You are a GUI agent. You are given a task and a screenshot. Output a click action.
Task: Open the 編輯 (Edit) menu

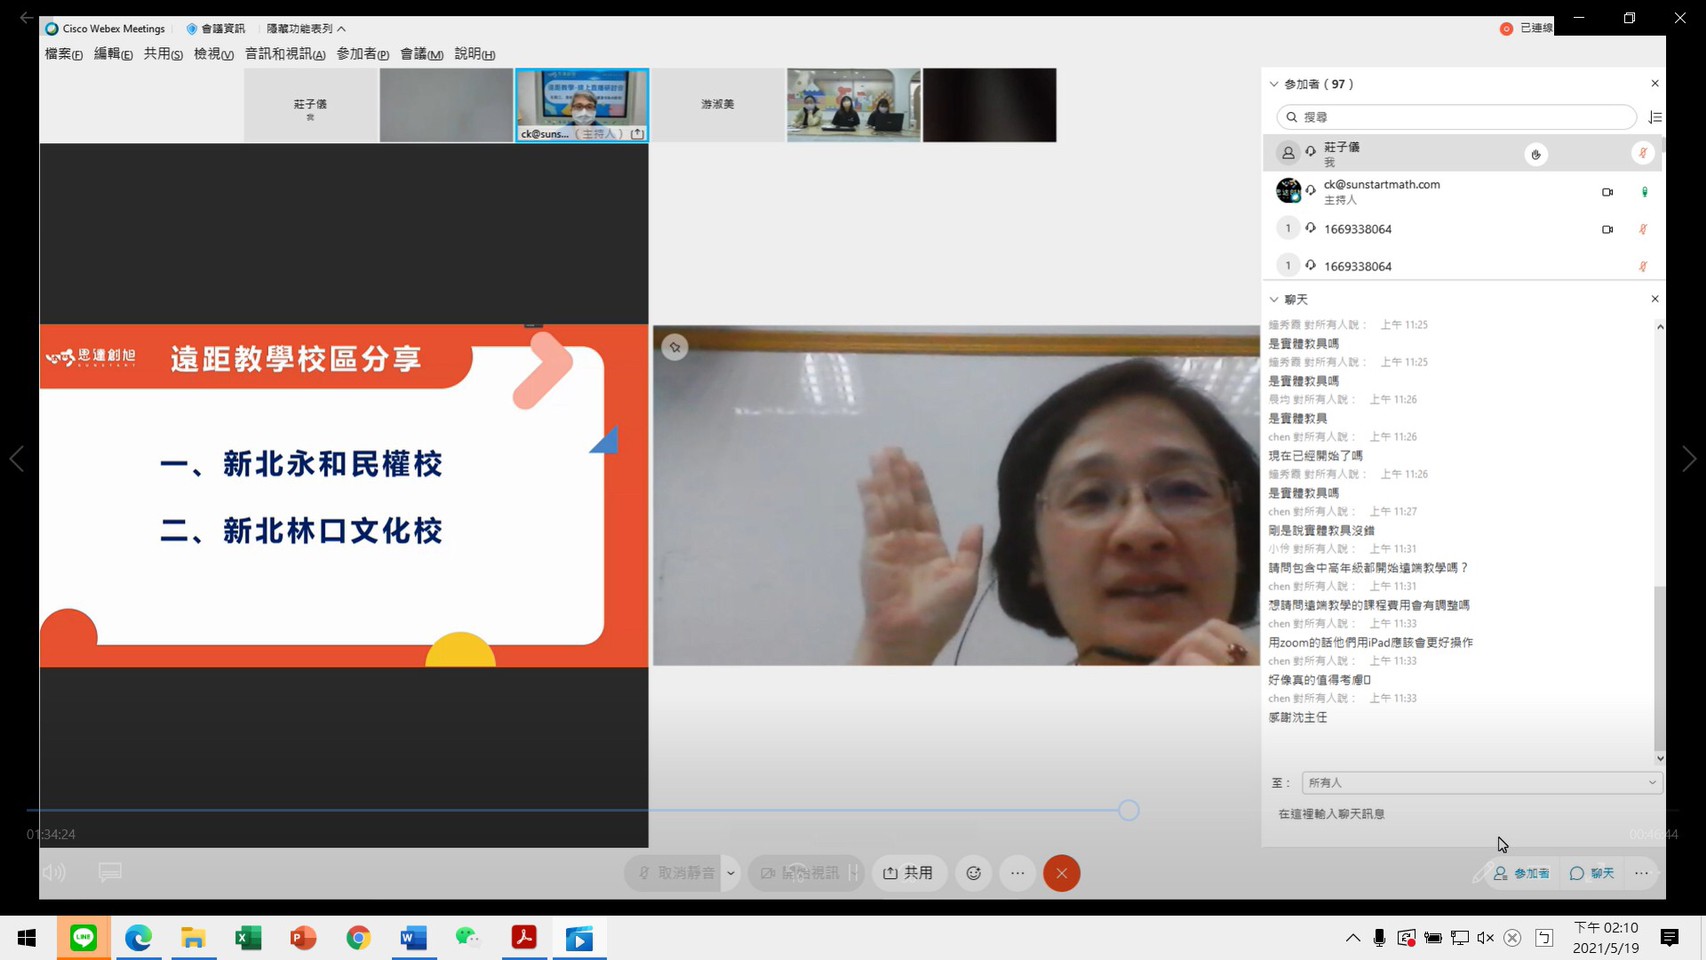click(x=113, y=54)
